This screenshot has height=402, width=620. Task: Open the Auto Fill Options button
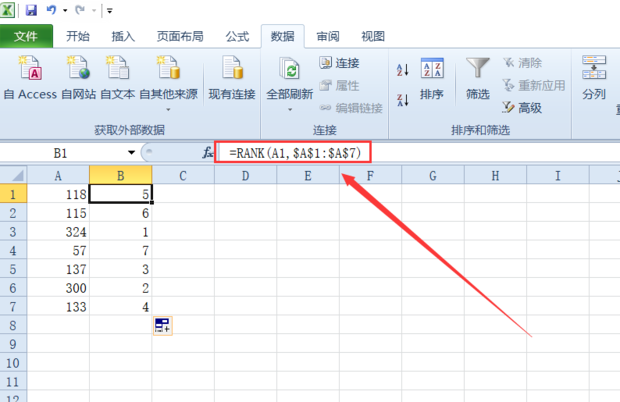click(163, 326)
